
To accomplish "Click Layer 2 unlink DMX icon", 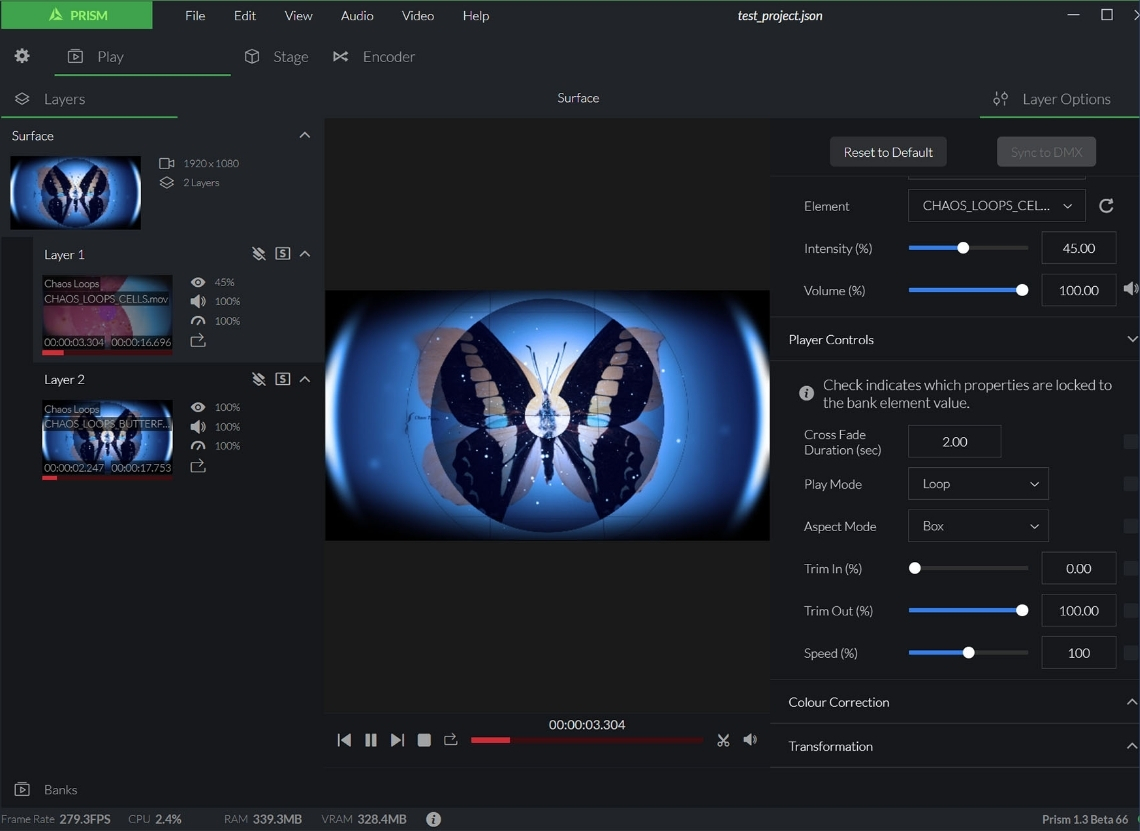I will tap(259, 379).
